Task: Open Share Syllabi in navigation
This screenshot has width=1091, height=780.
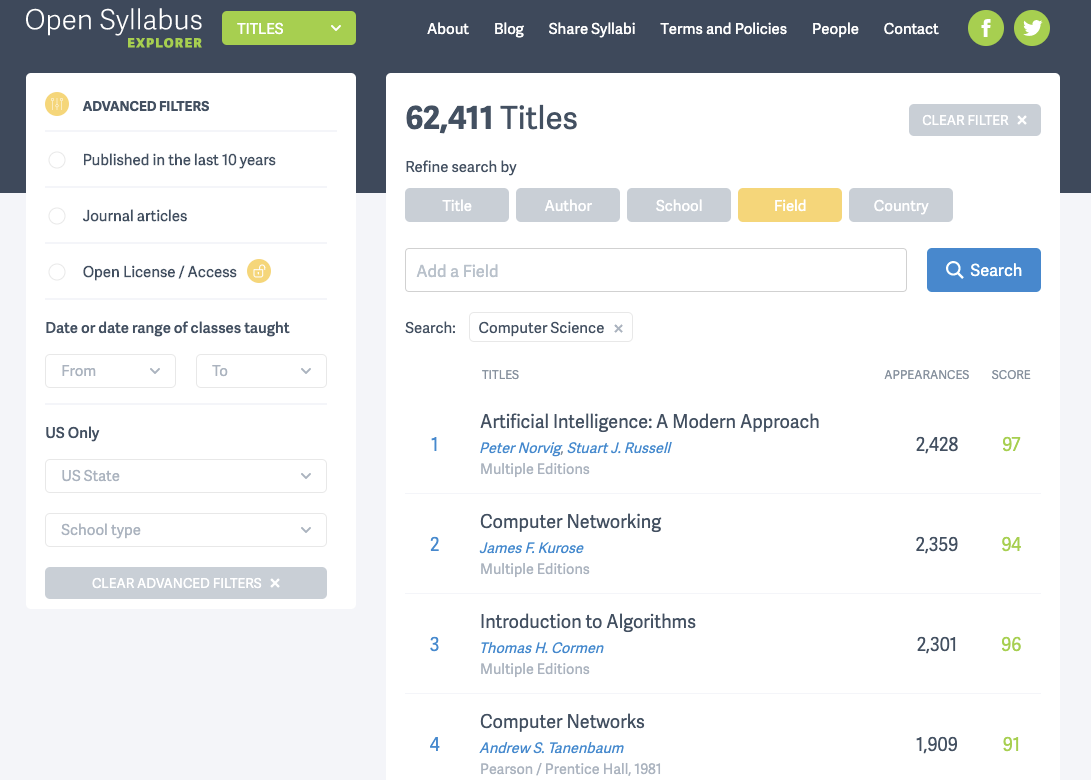Action: coord(591,29)
